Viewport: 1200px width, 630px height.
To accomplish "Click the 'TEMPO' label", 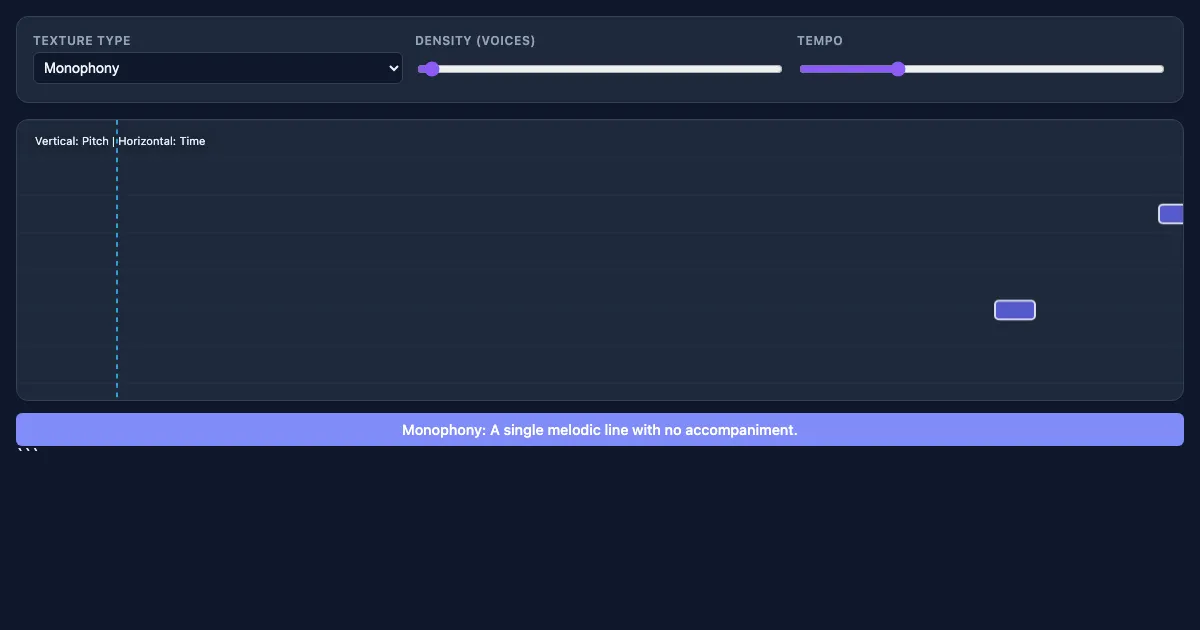I will point(820,41).
